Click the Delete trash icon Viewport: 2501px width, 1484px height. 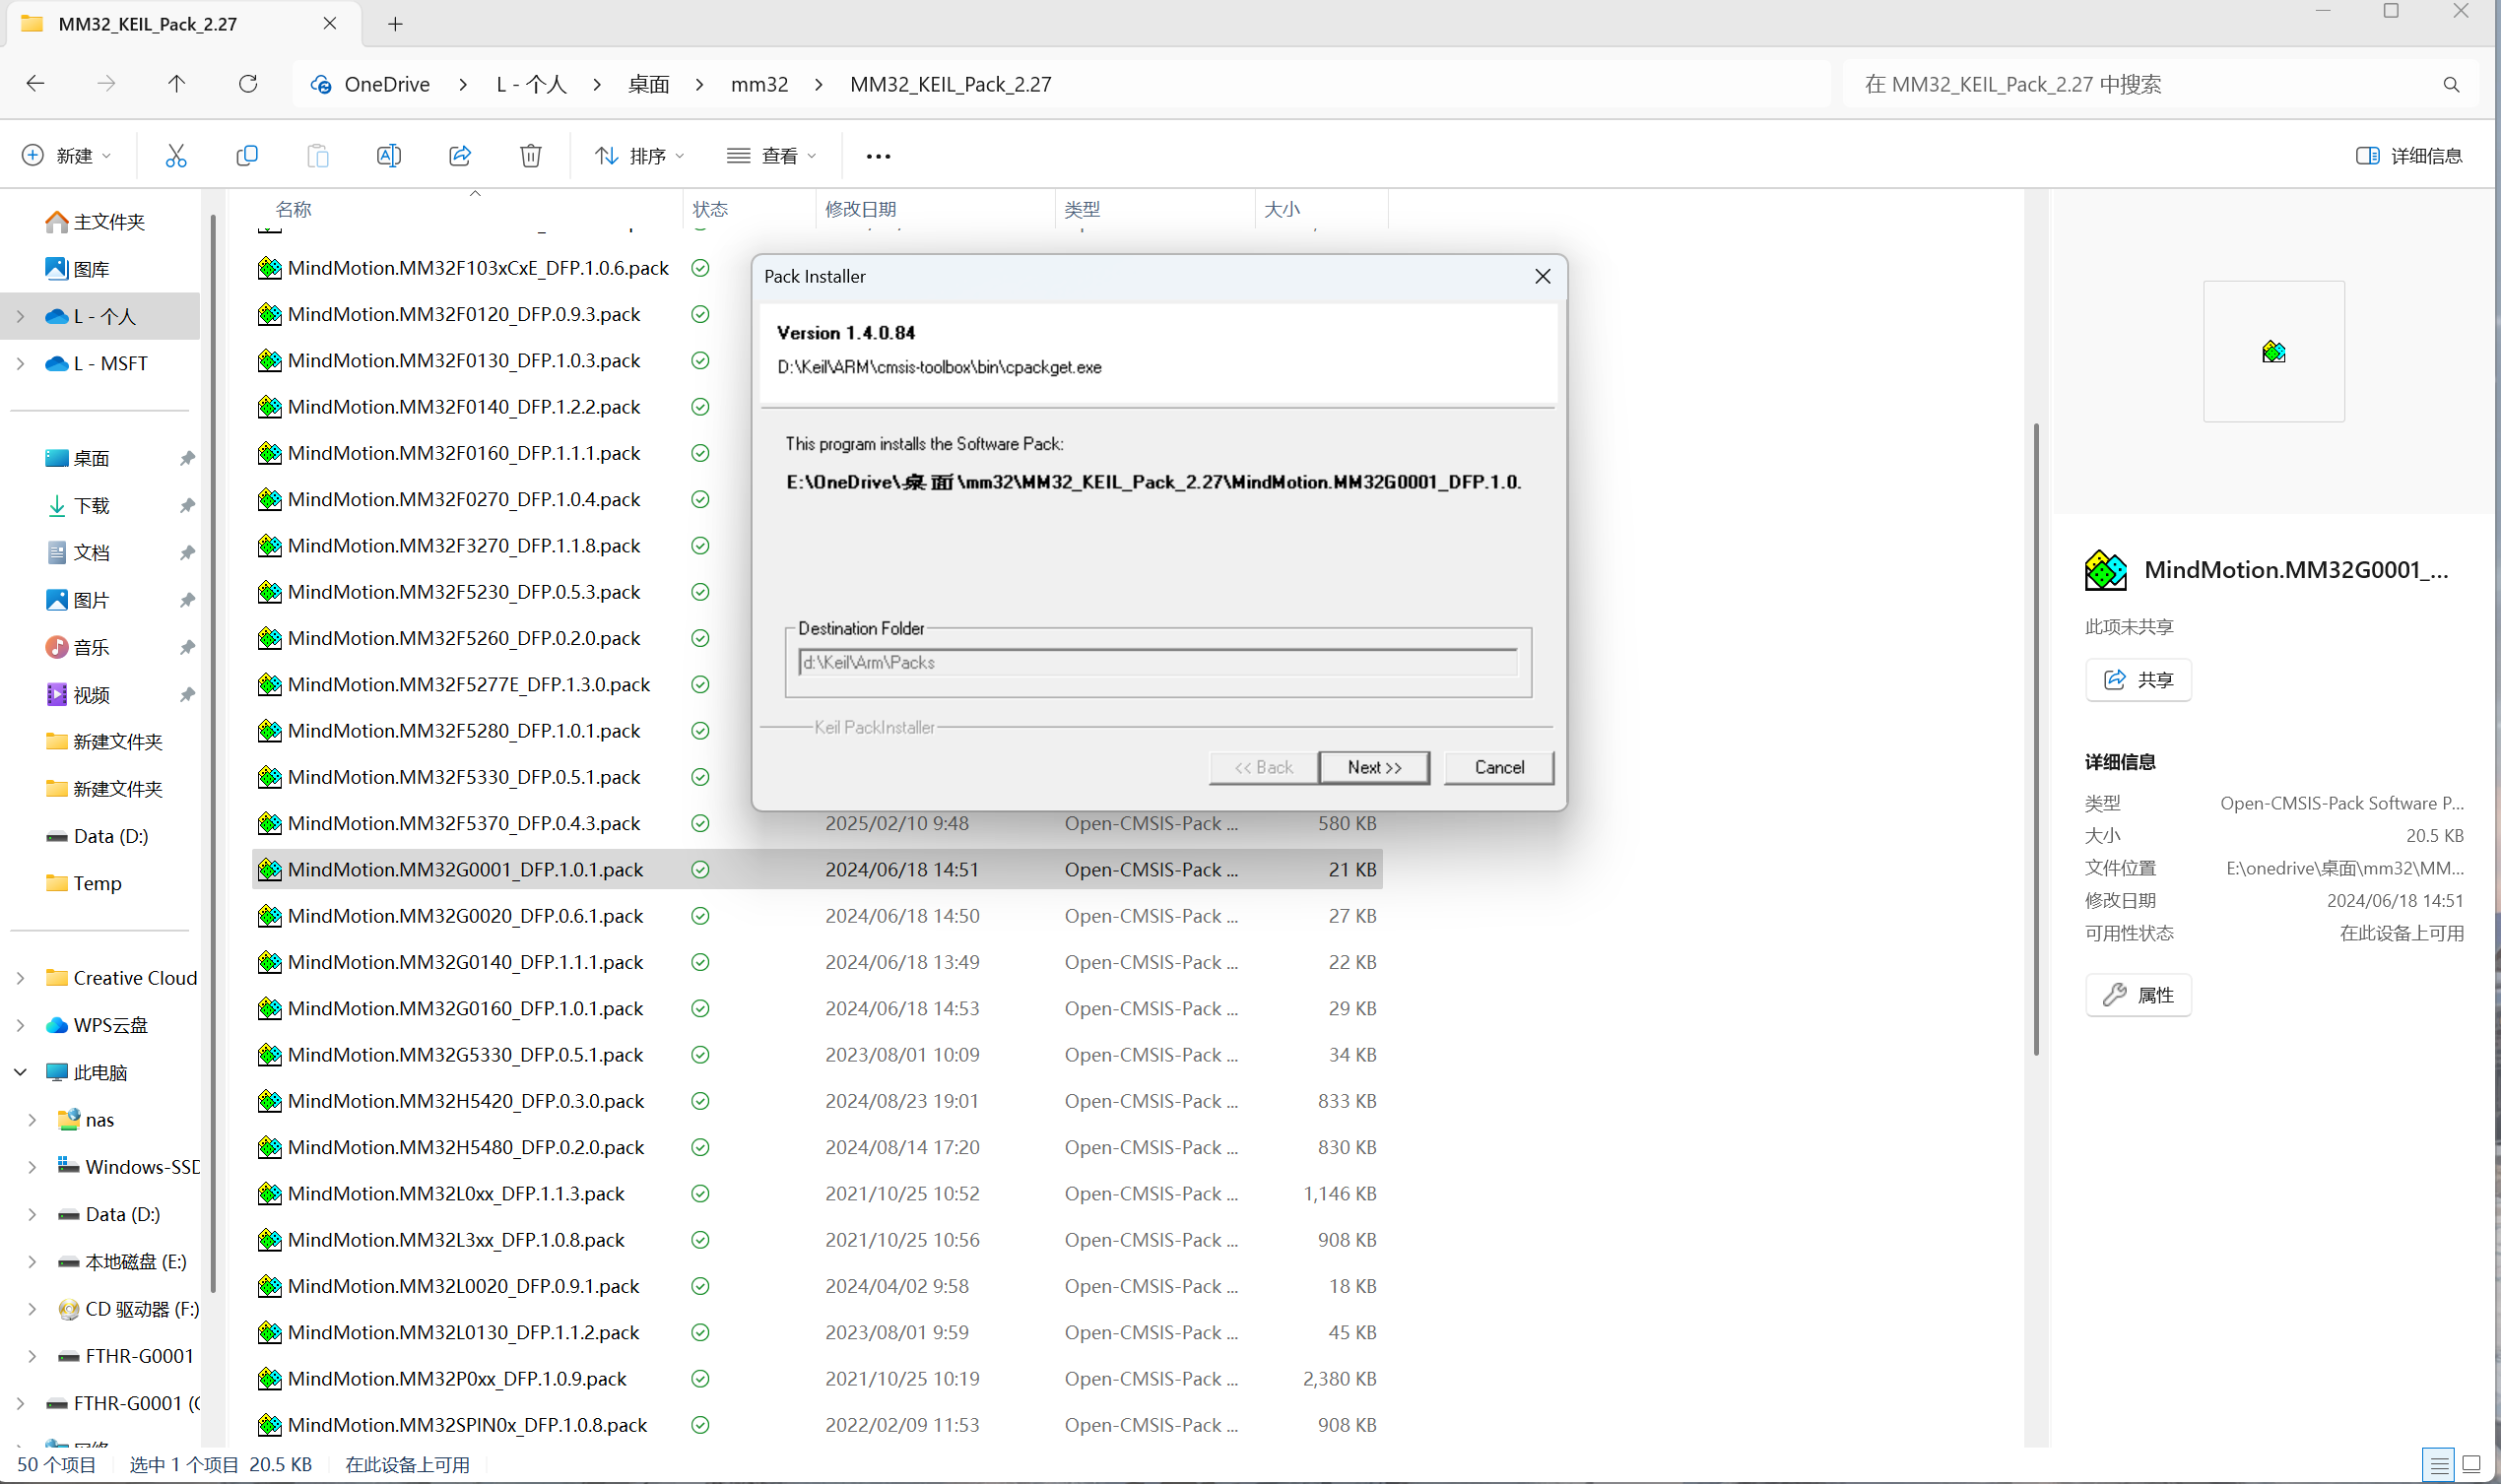(531, 156)
